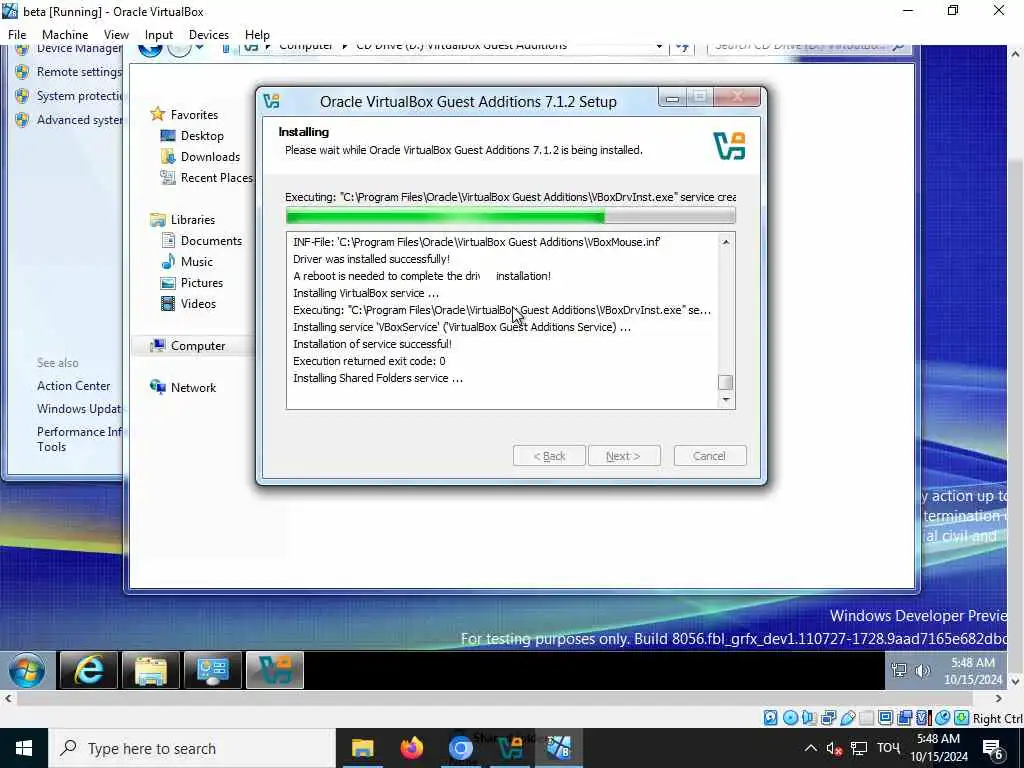The width and height of the screenshot is (1024, 768).
Task: Select Libraries in Explorer navigation pane
Action: (192, 220)
